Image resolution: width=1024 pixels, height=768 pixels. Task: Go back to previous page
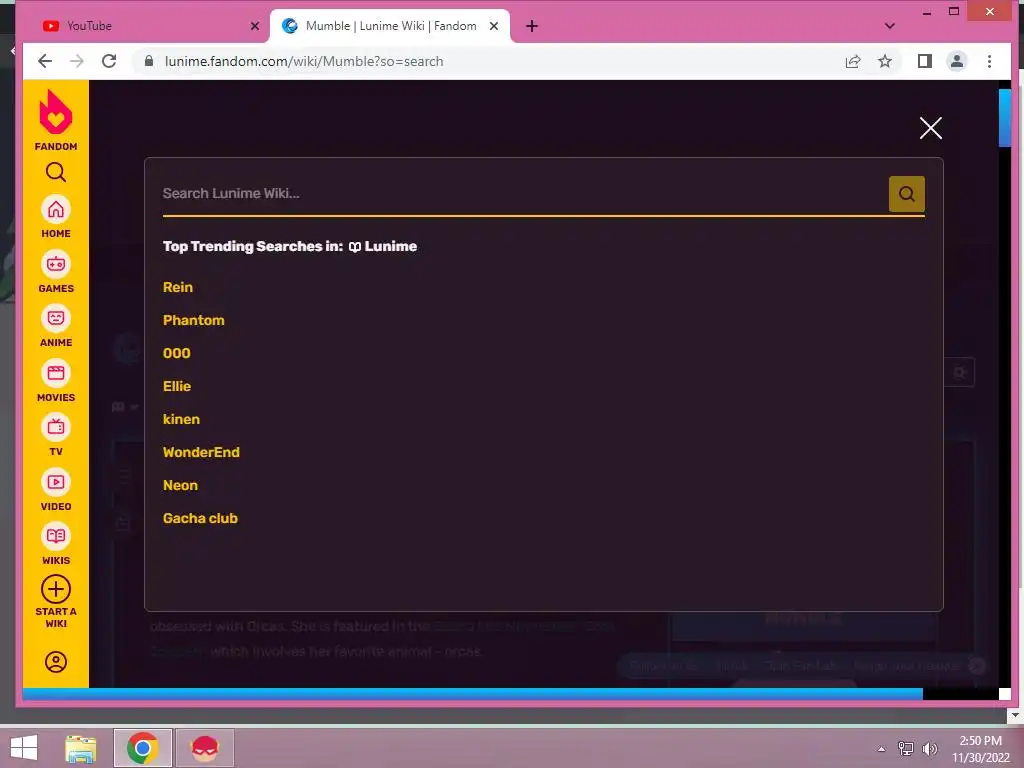pos(44,61)
